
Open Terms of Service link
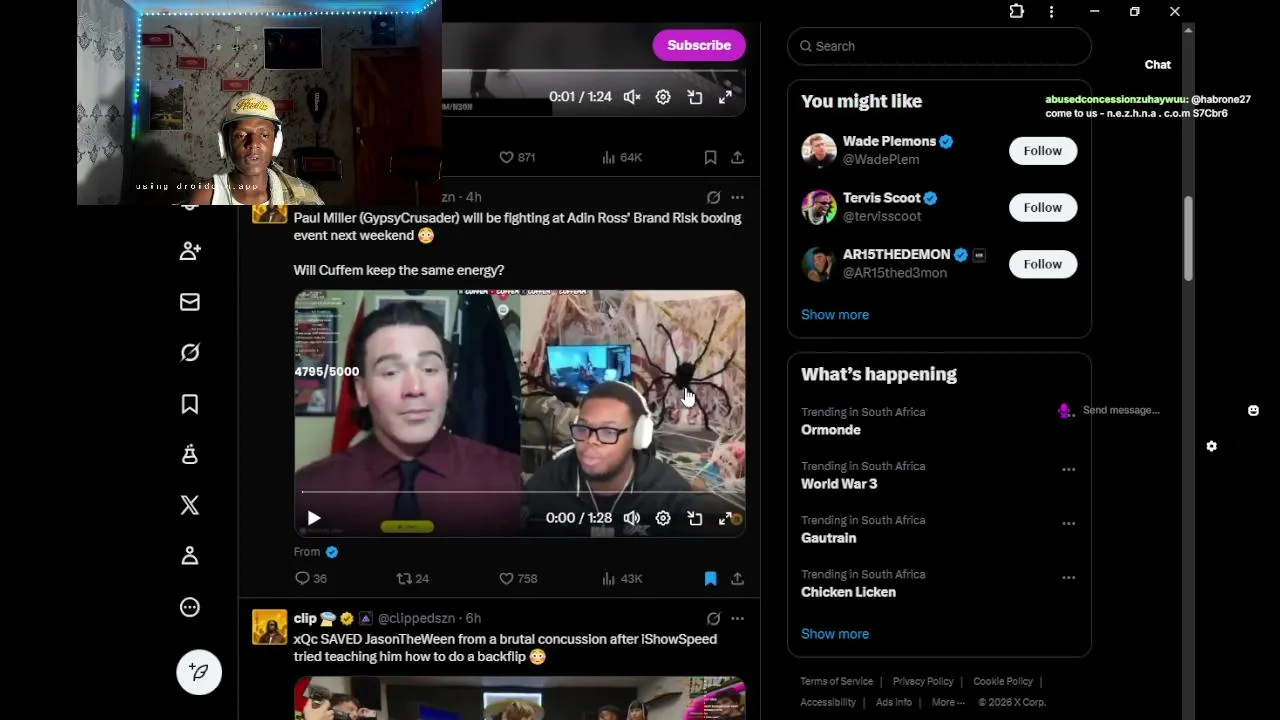(x=837, y=681)
